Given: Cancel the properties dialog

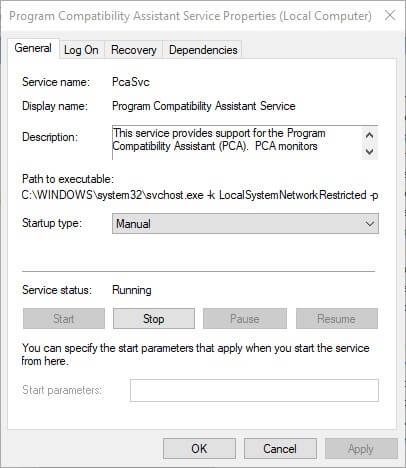Looking at the screenshot, I should click(280, 449).
